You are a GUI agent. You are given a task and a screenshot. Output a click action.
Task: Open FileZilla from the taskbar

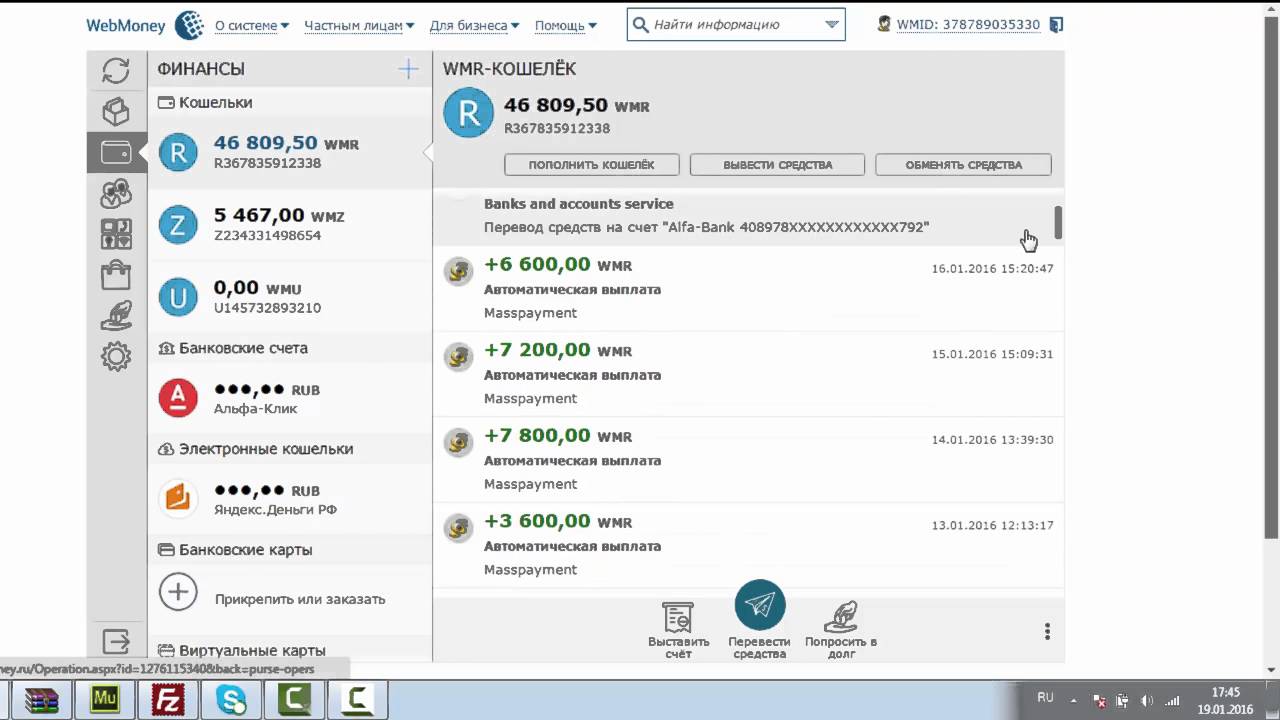click(x=166, y=700)
